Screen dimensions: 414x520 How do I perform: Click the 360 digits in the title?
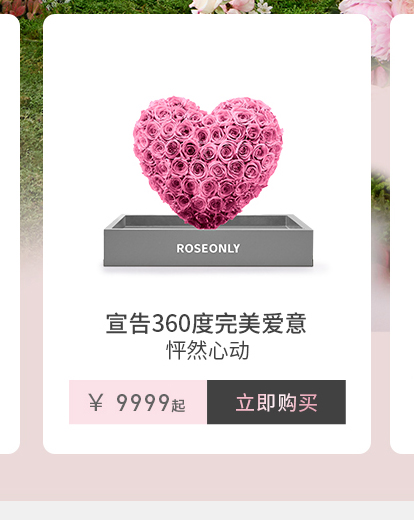171,324
